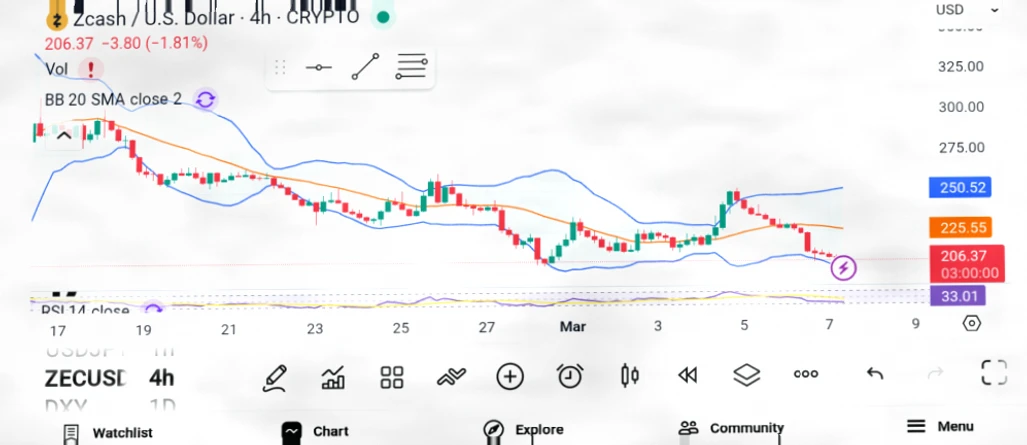The width and height of the screenshot is (1027, 445).
Task: Open the ZECUSD symbol selector
Action: point(85,378)
